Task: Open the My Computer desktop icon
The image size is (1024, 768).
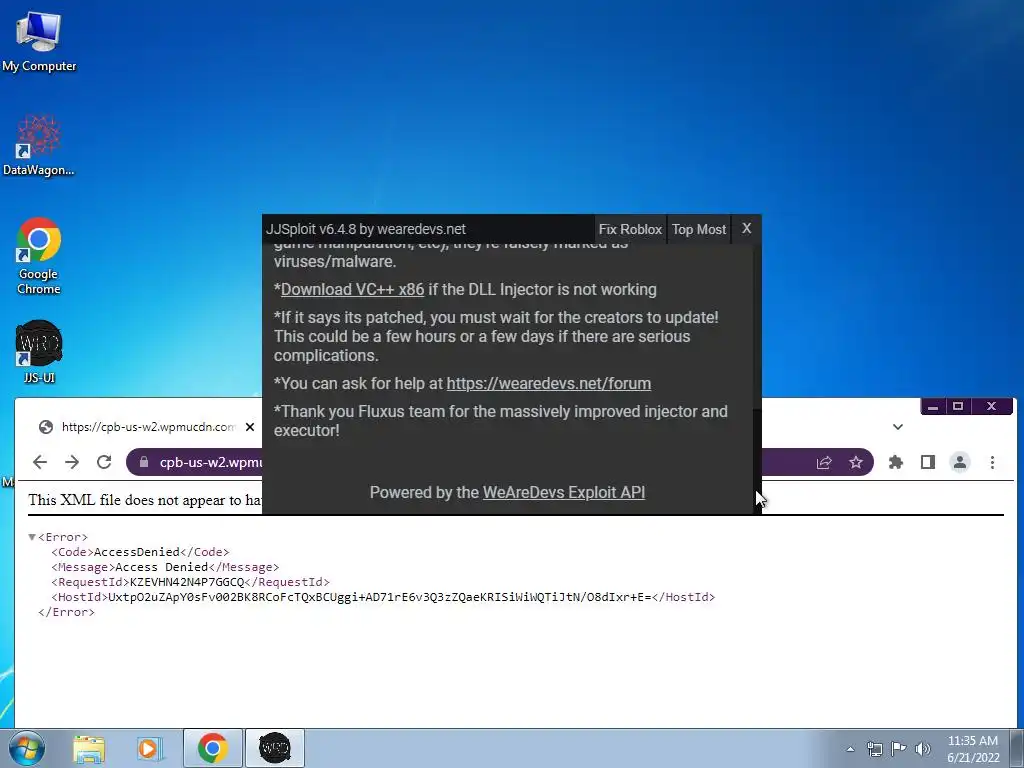Action: point(39,42)
